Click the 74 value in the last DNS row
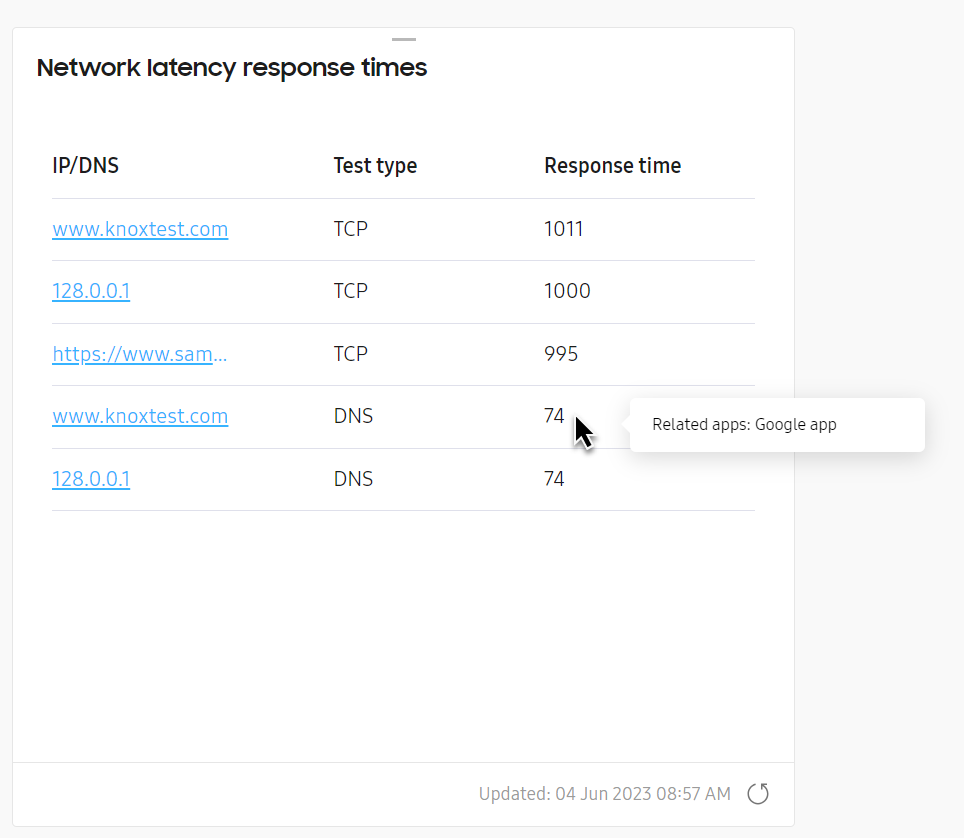The width and height of the screenshot is (964, 838). click(x=554, y=478)
